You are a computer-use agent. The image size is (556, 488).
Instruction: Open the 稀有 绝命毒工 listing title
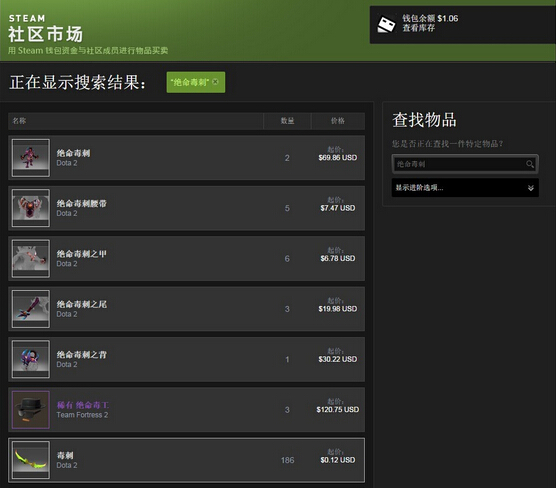[x=83, y=405]
